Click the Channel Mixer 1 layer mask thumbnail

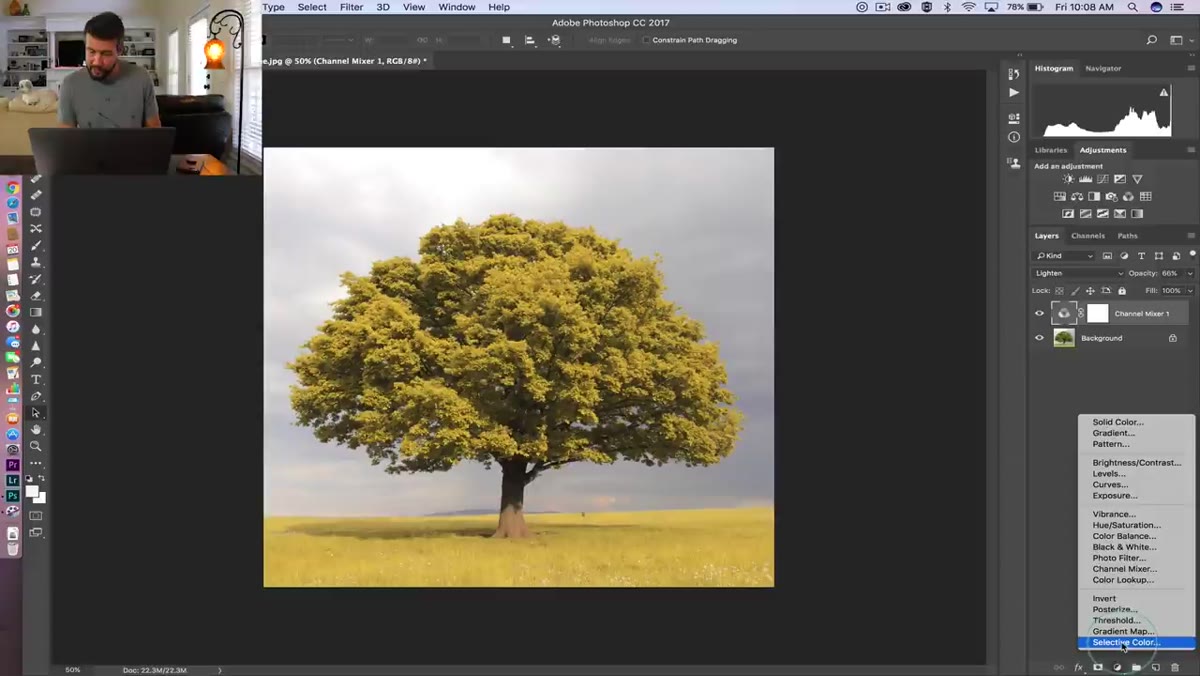point(1098,313)
